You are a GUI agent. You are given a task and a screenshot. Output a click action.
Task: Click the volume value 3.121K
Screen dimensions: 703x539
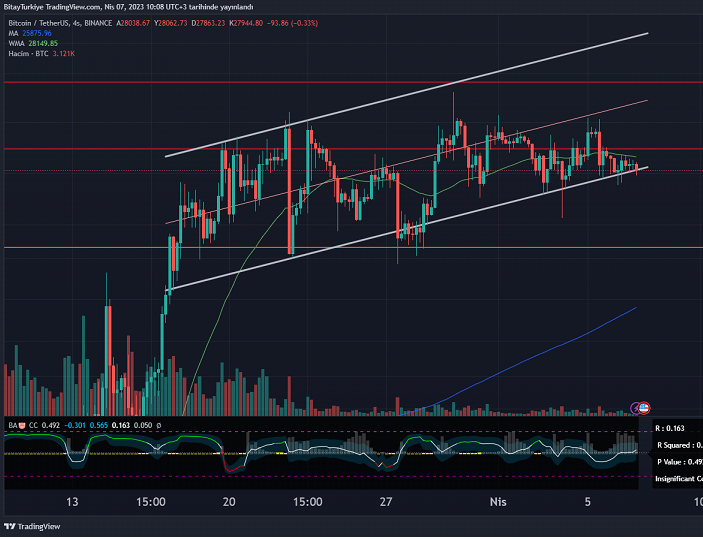click(64, 54)
